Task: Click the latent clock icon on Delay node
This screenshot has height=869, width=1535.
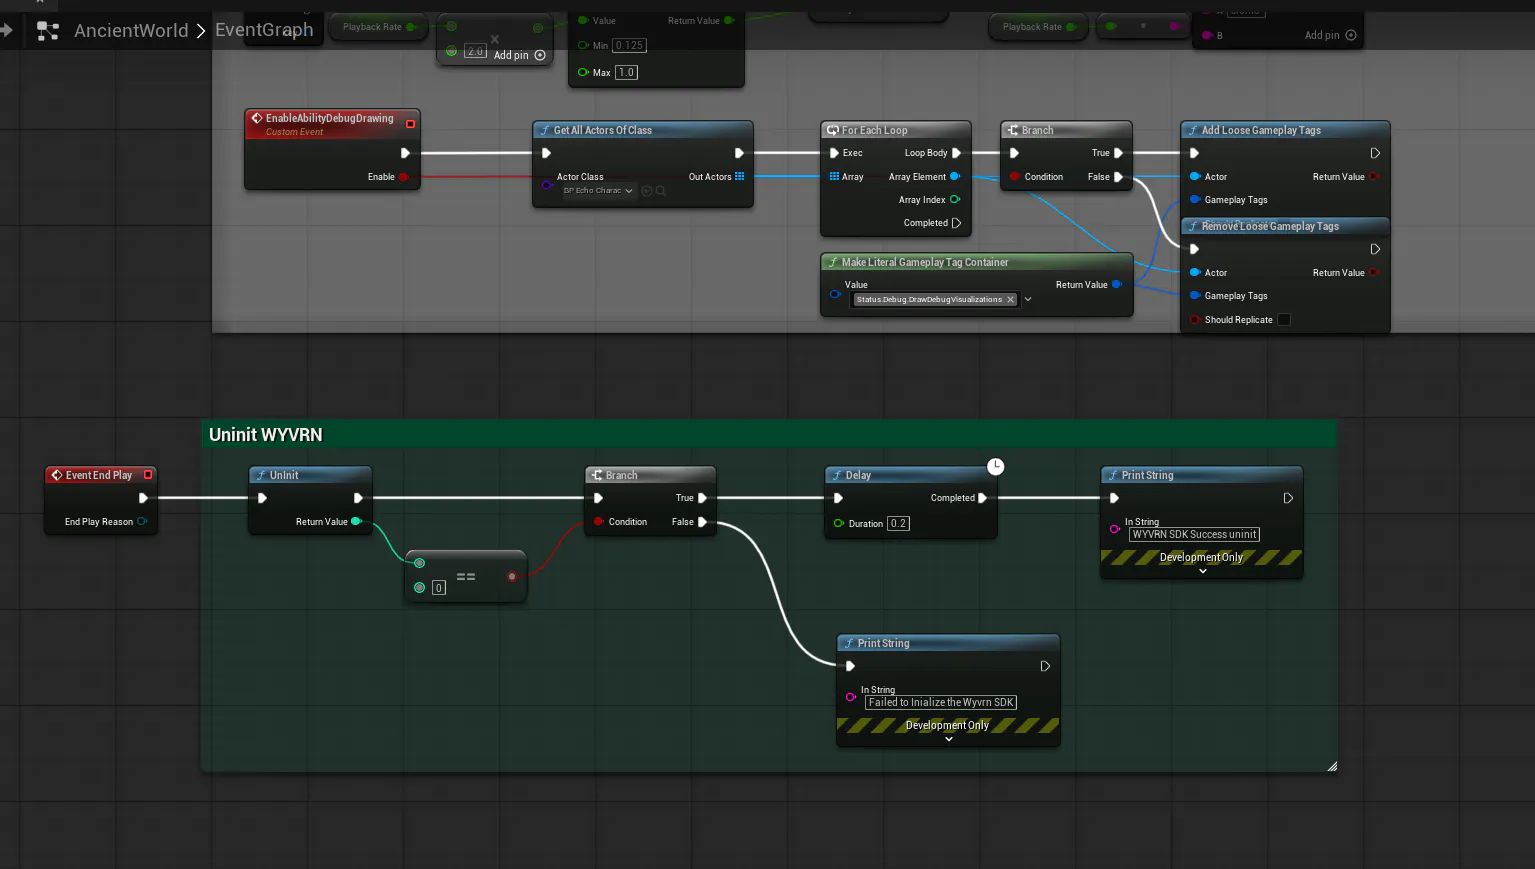Action: pos(995,466)
